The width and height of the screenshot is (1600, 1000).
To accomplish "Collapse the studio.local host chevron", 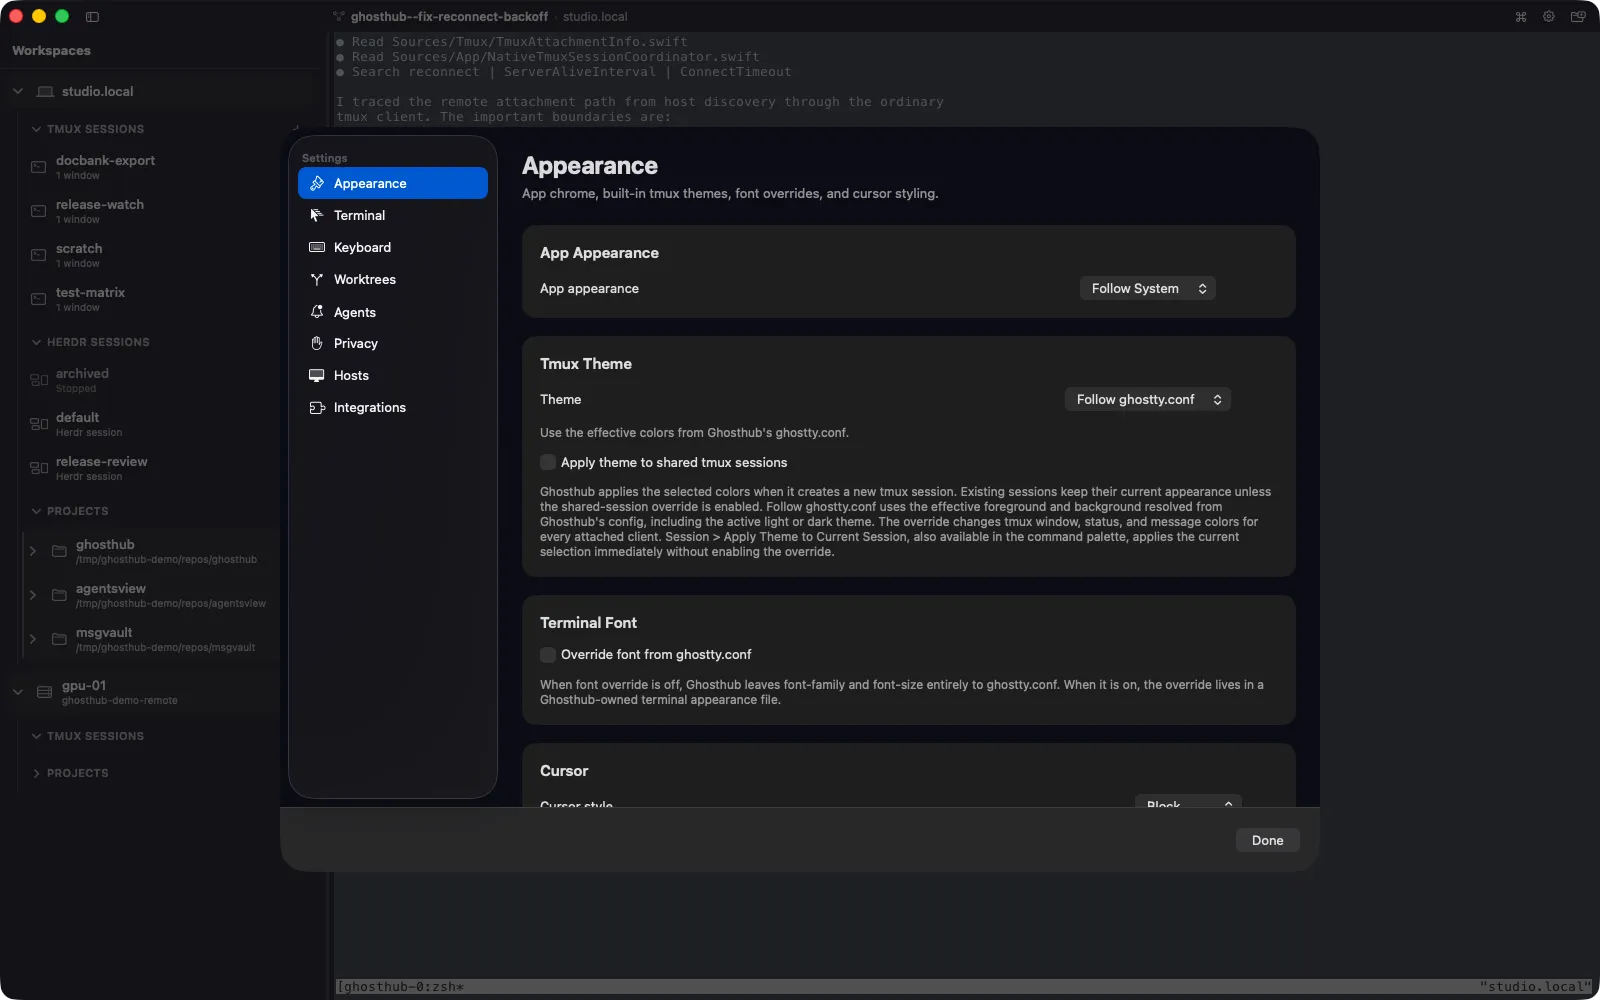I will (18, 91).
